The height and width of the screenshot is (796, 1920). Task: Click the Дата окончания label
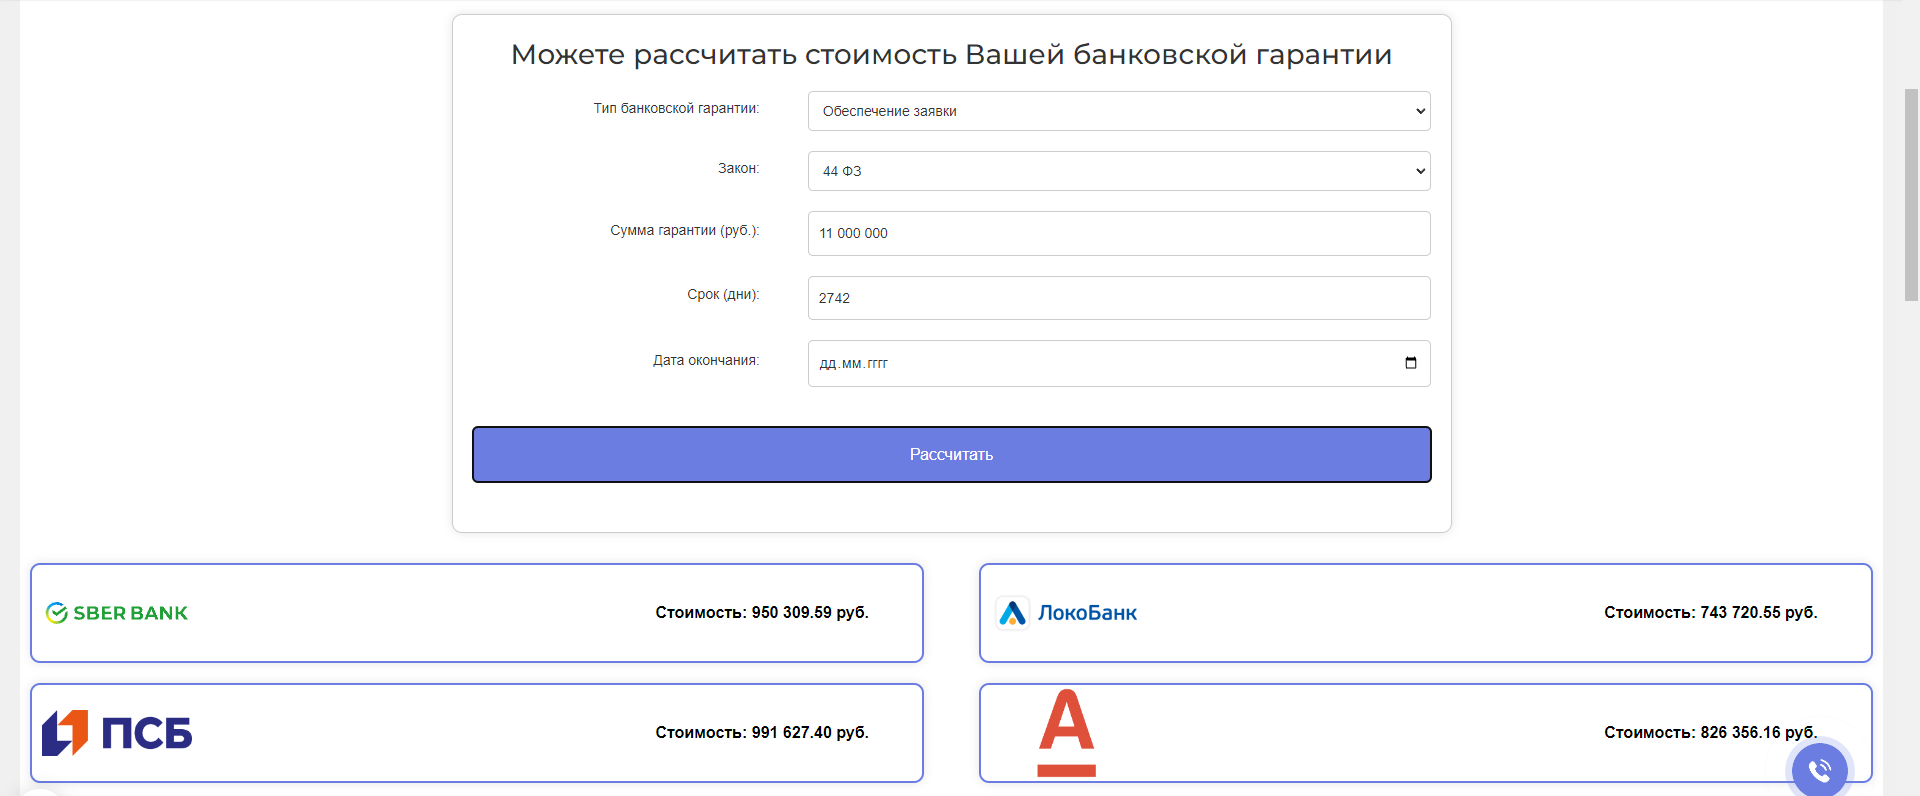[x=706, y=360]
